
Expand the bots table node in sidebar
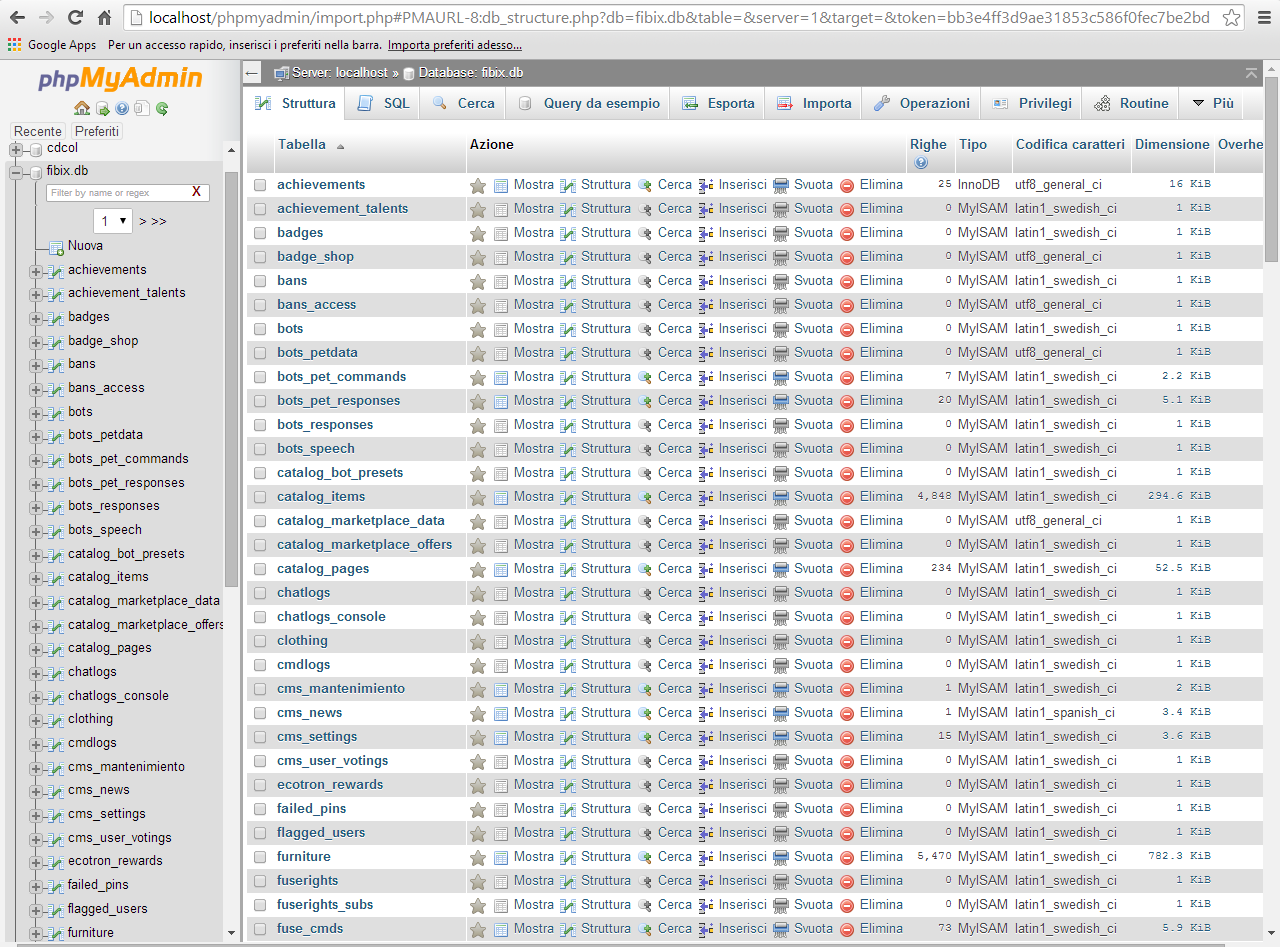point(36,412)
